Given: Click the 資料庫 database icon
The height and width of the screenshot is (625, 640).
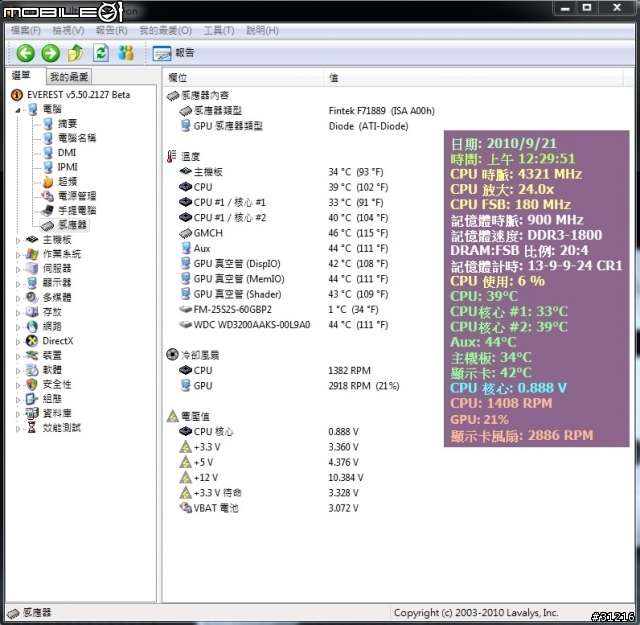Looking at the screenshot, I should point(32,413).
